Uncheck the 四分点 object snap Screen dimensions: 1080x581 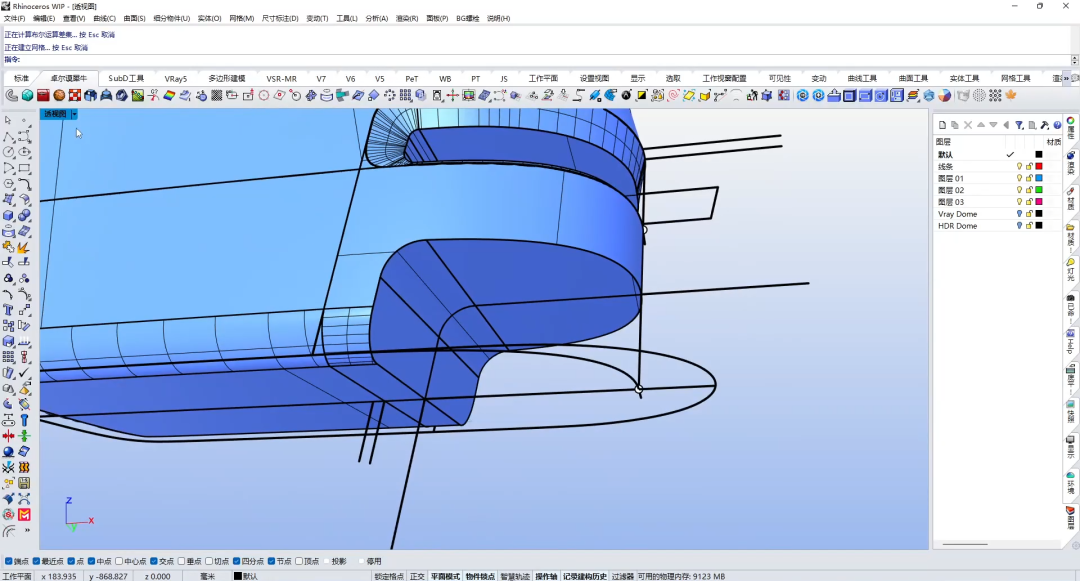[236, 561]
